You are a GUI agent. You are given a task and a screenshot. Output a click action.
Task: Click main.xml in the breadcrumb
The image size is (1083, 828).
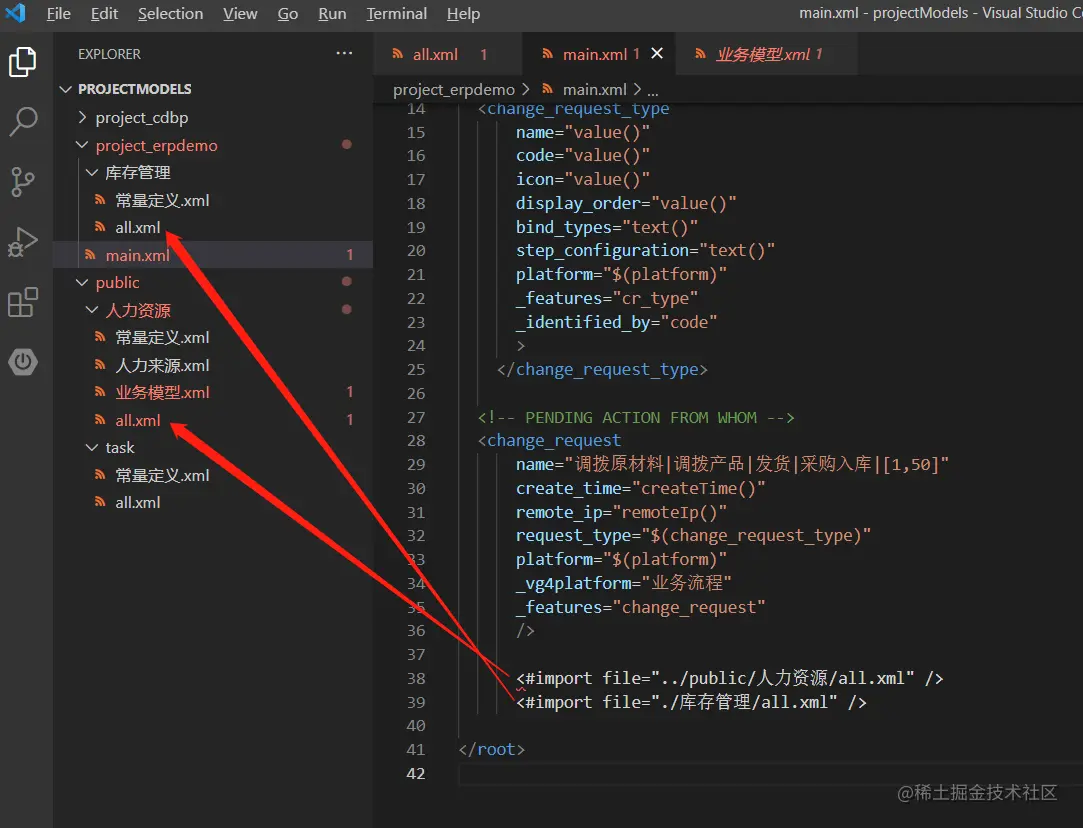point(594,89)
